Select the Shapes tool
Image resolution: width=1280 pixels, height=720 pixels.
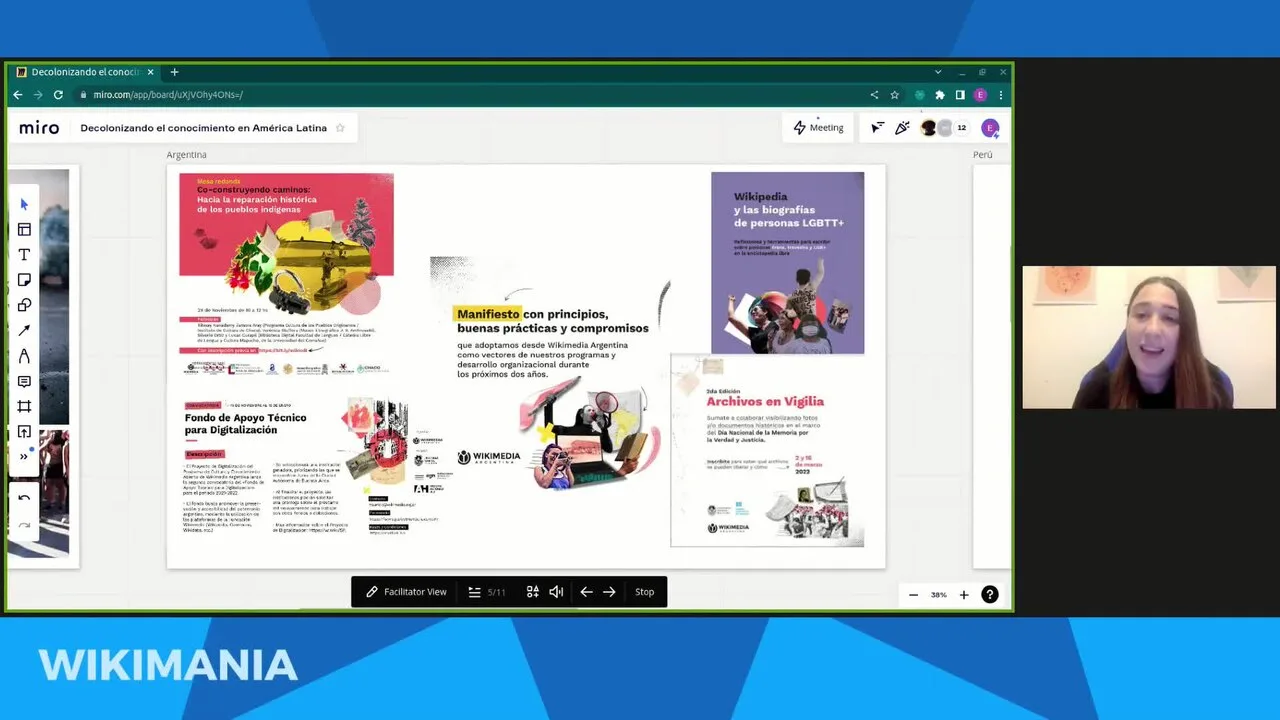coord(24,305)
